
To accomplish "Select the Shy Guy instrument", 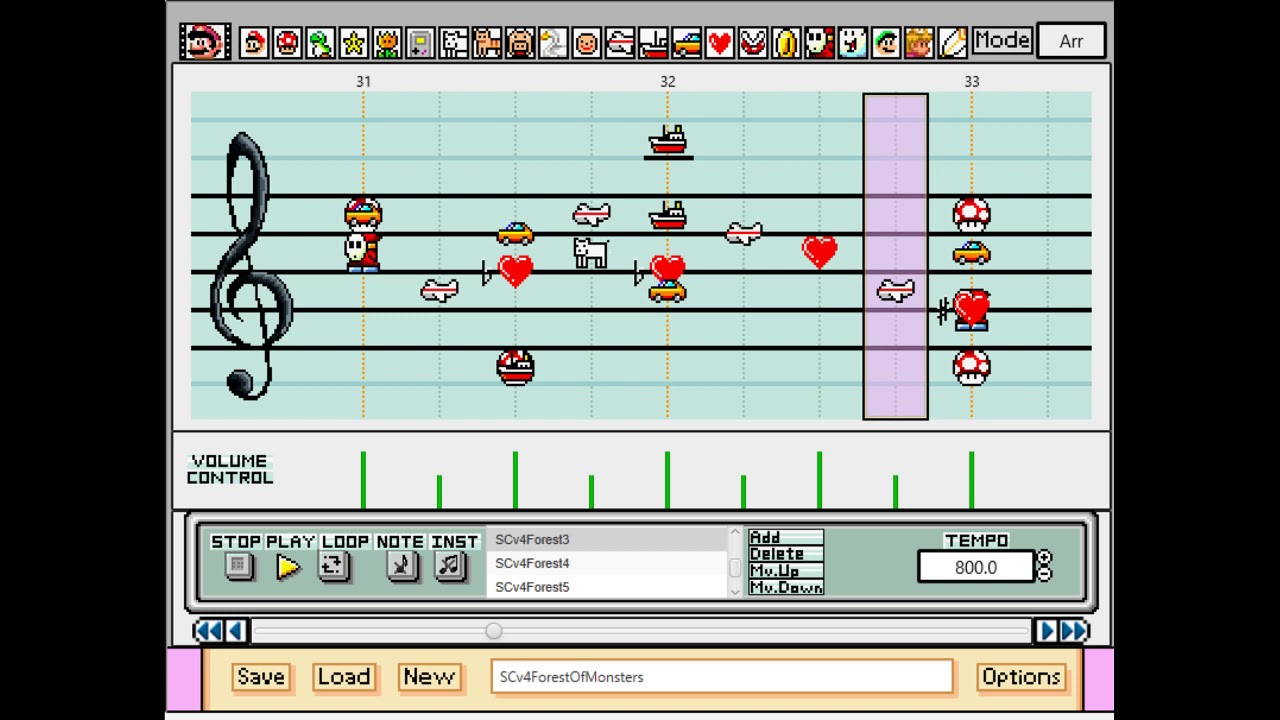I will (x=819, y=42).
